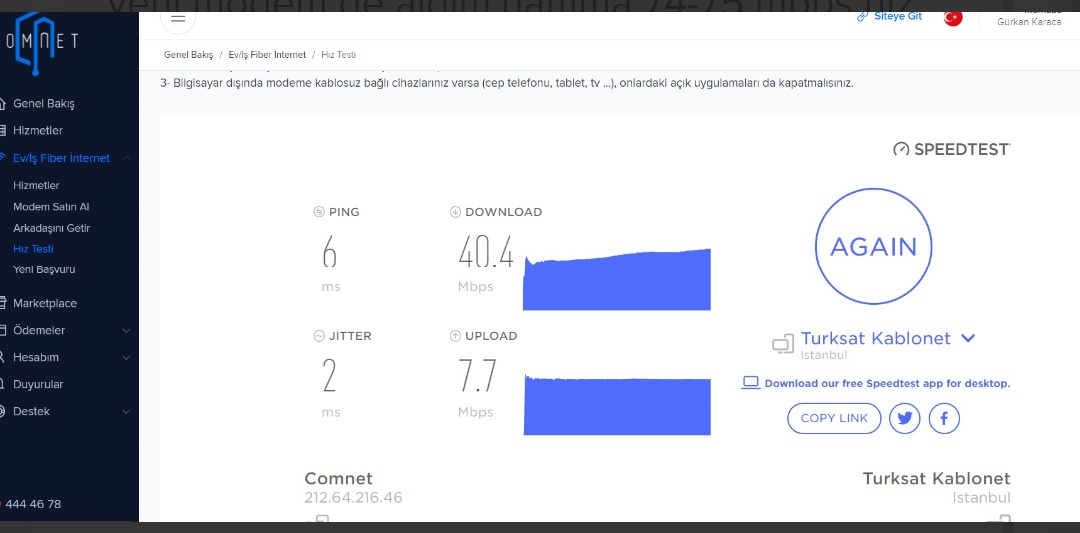Open Hizmetler under Ev/İş Fiber İnternet

36,185
